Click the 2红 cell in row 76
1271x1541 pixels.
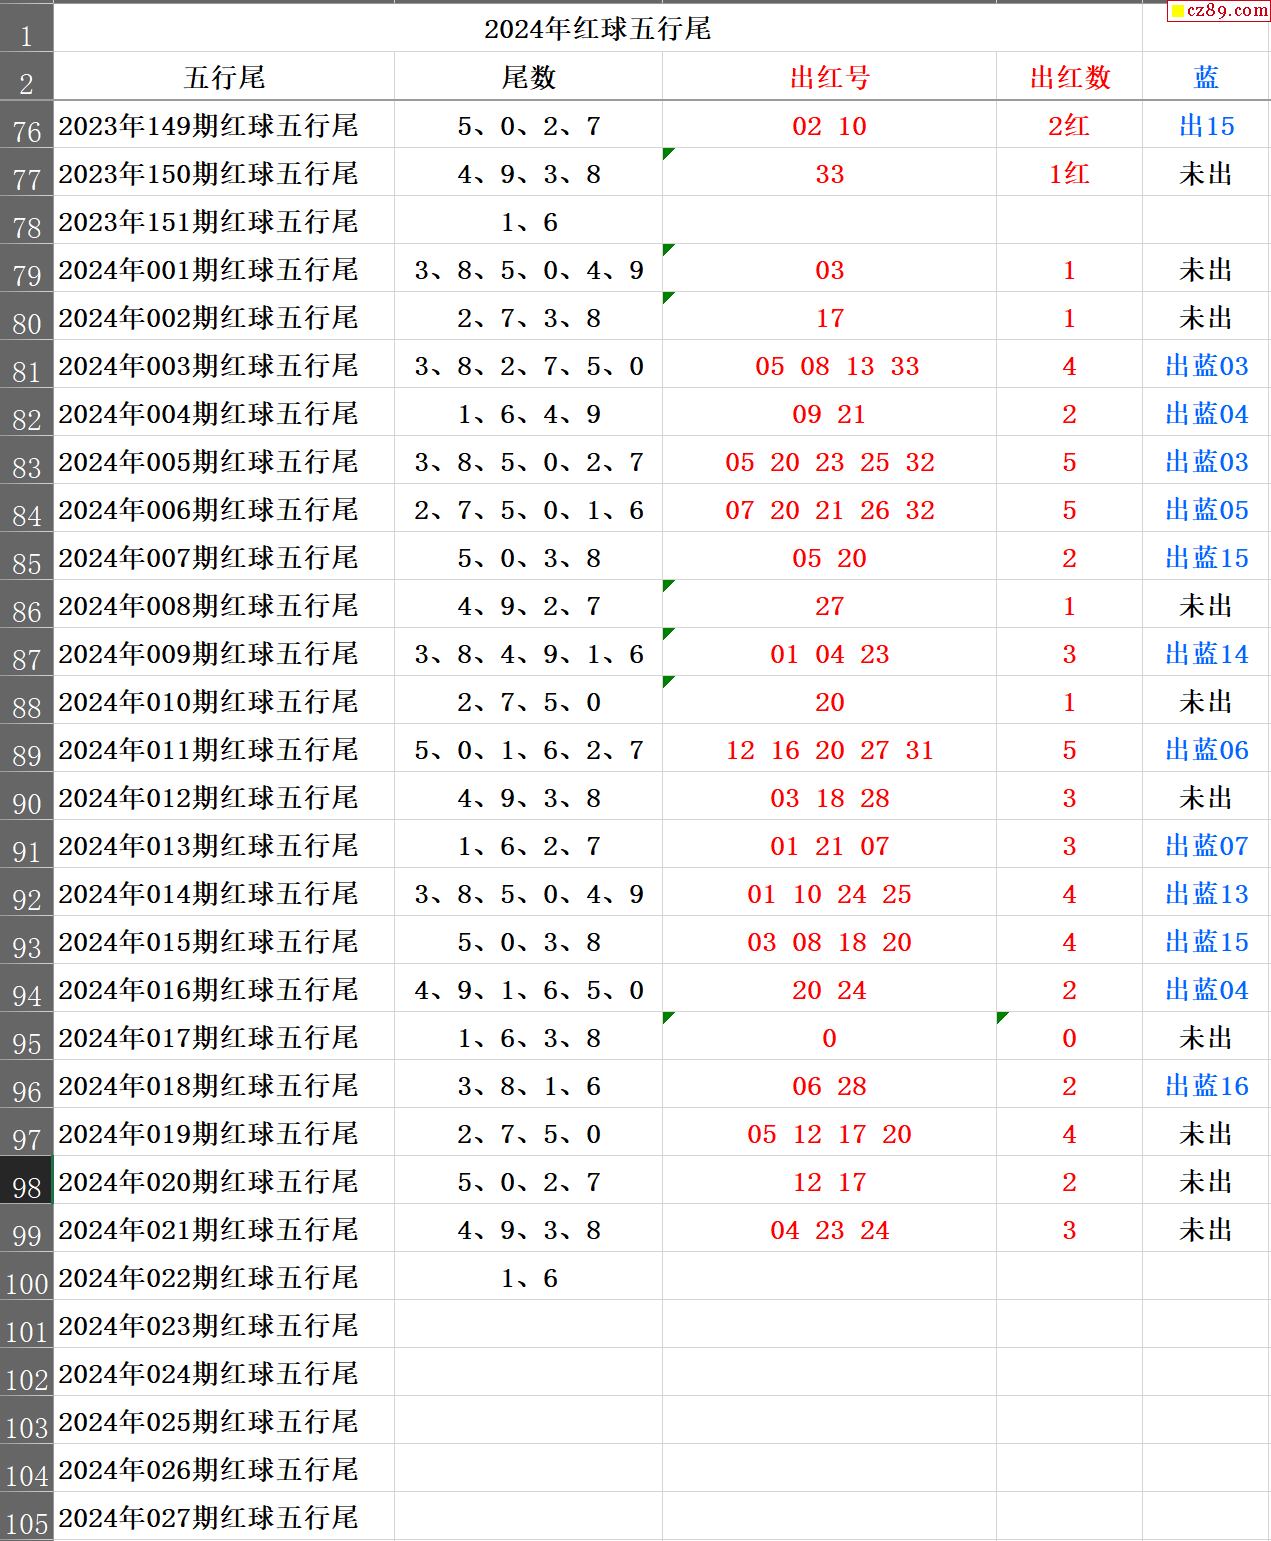pyautogui.click(x=1069, y=126)
